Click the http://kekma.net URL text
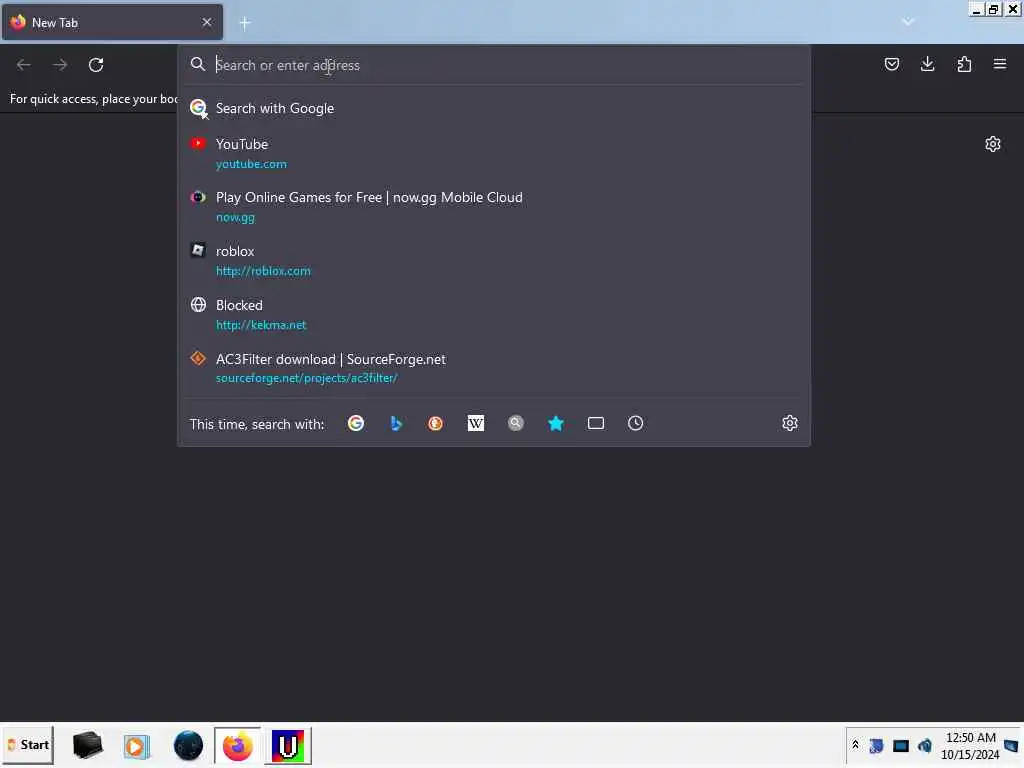 [x=261, y=325]
